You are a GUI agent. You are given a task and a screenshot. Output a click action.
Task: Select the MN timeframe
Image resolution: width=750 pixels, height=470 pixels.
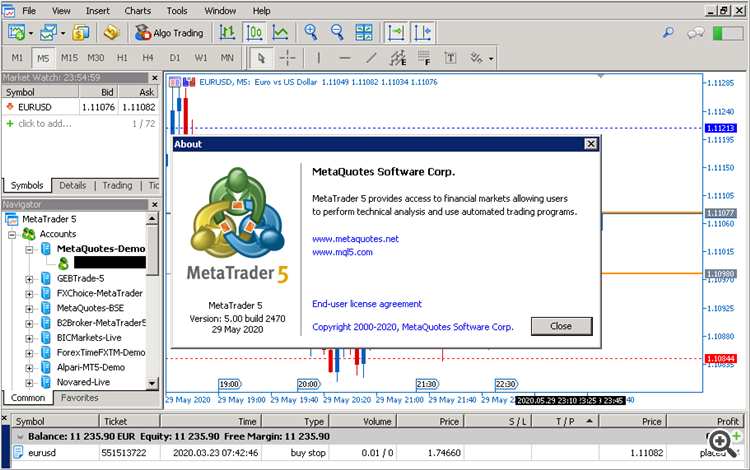(x=227, y=58)
